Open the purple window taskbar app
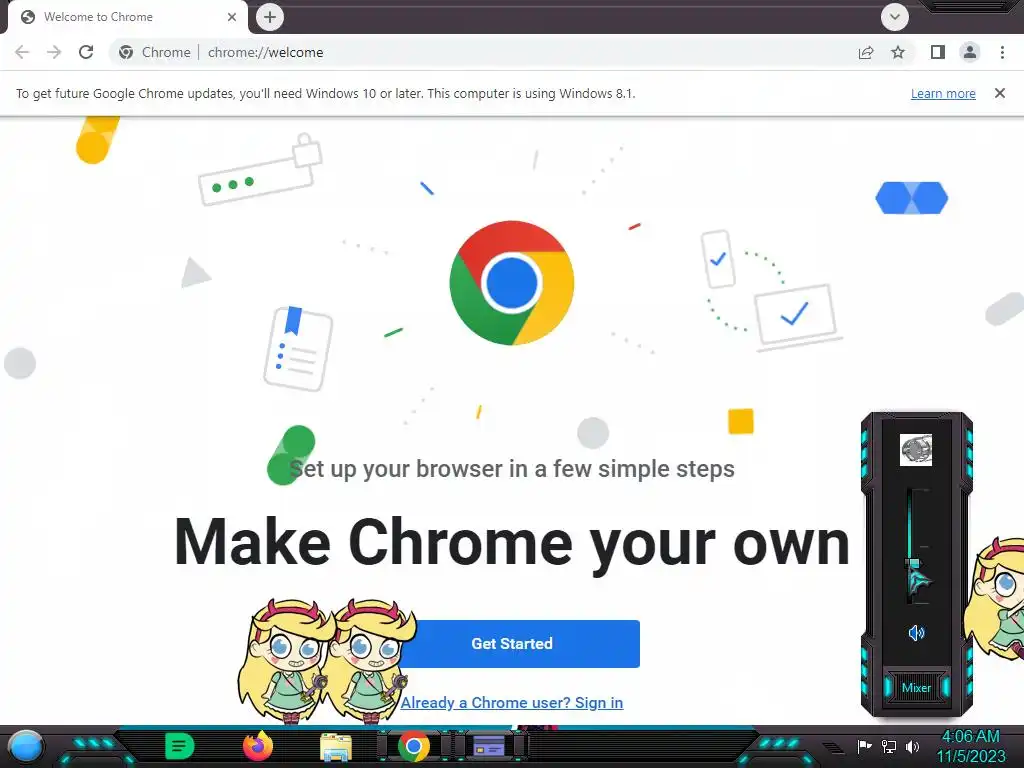Screen dimensions: 1024x768 click(x=489, y=746)
